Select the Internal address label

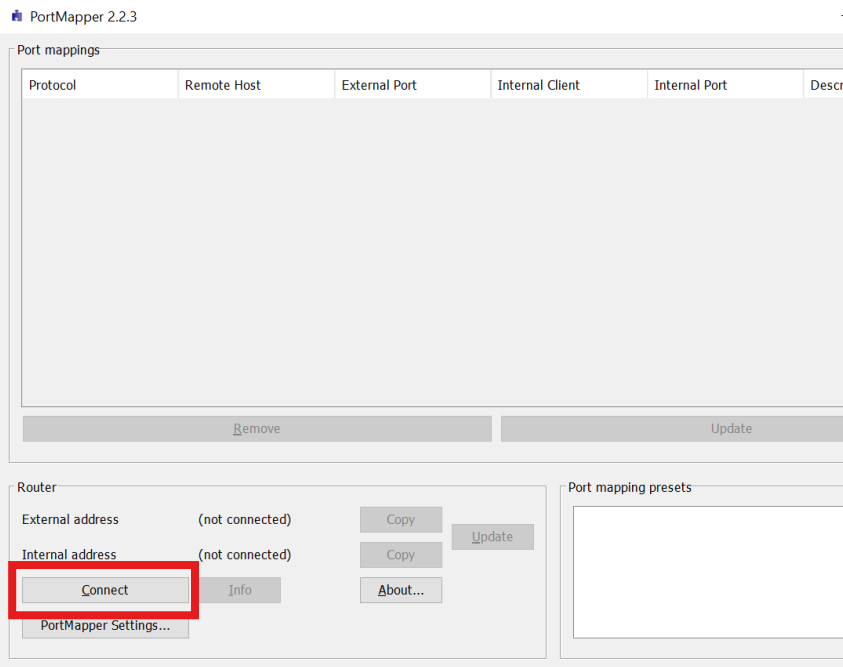click(69, 555)
